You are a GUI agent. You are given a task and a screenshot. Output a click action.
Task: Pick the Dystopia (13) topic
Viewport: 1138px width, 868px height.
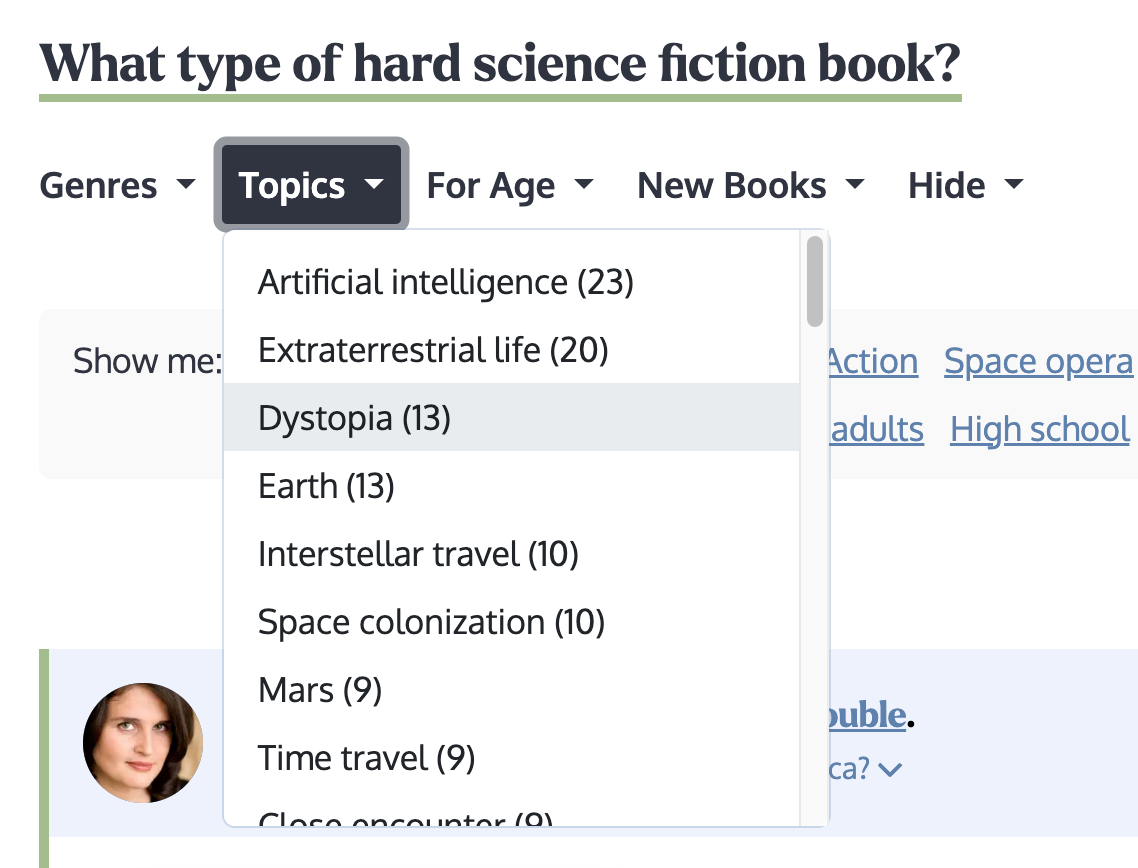point(512,417)
